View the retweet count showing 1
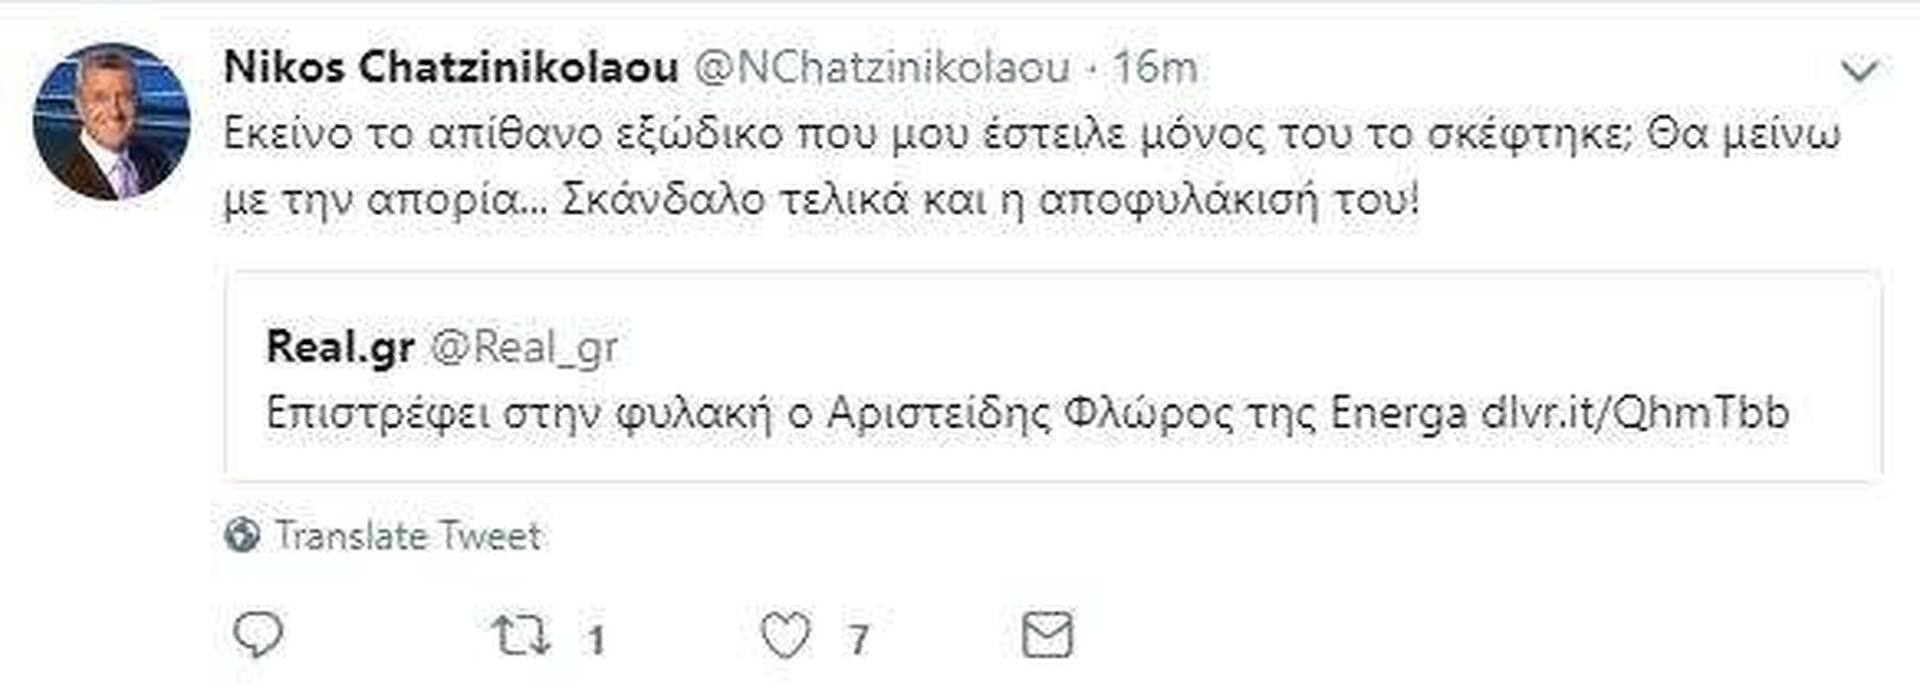1920x694 pixels. pyautogui.click(x=596, y=639)
